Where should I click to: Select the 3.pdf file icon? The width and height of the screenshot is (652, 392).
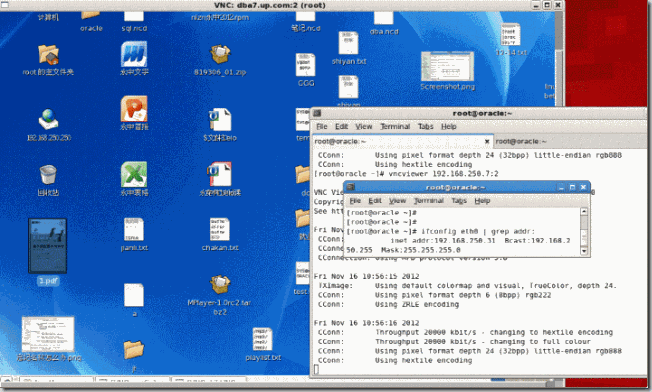click(x=47, y=246)
